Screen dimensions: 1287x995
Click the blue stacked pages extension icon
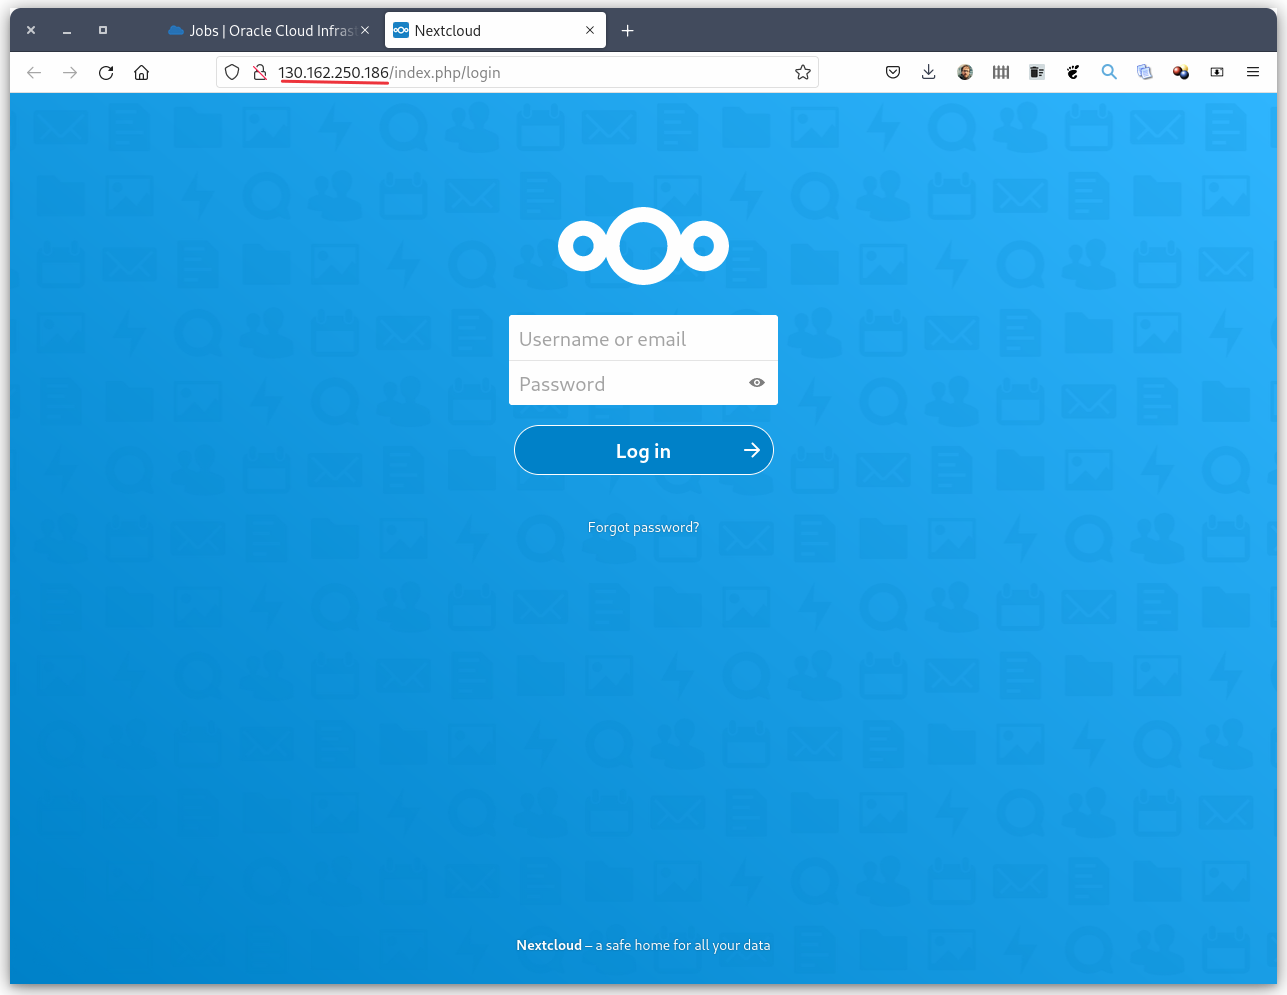(x=1145, y=72)
